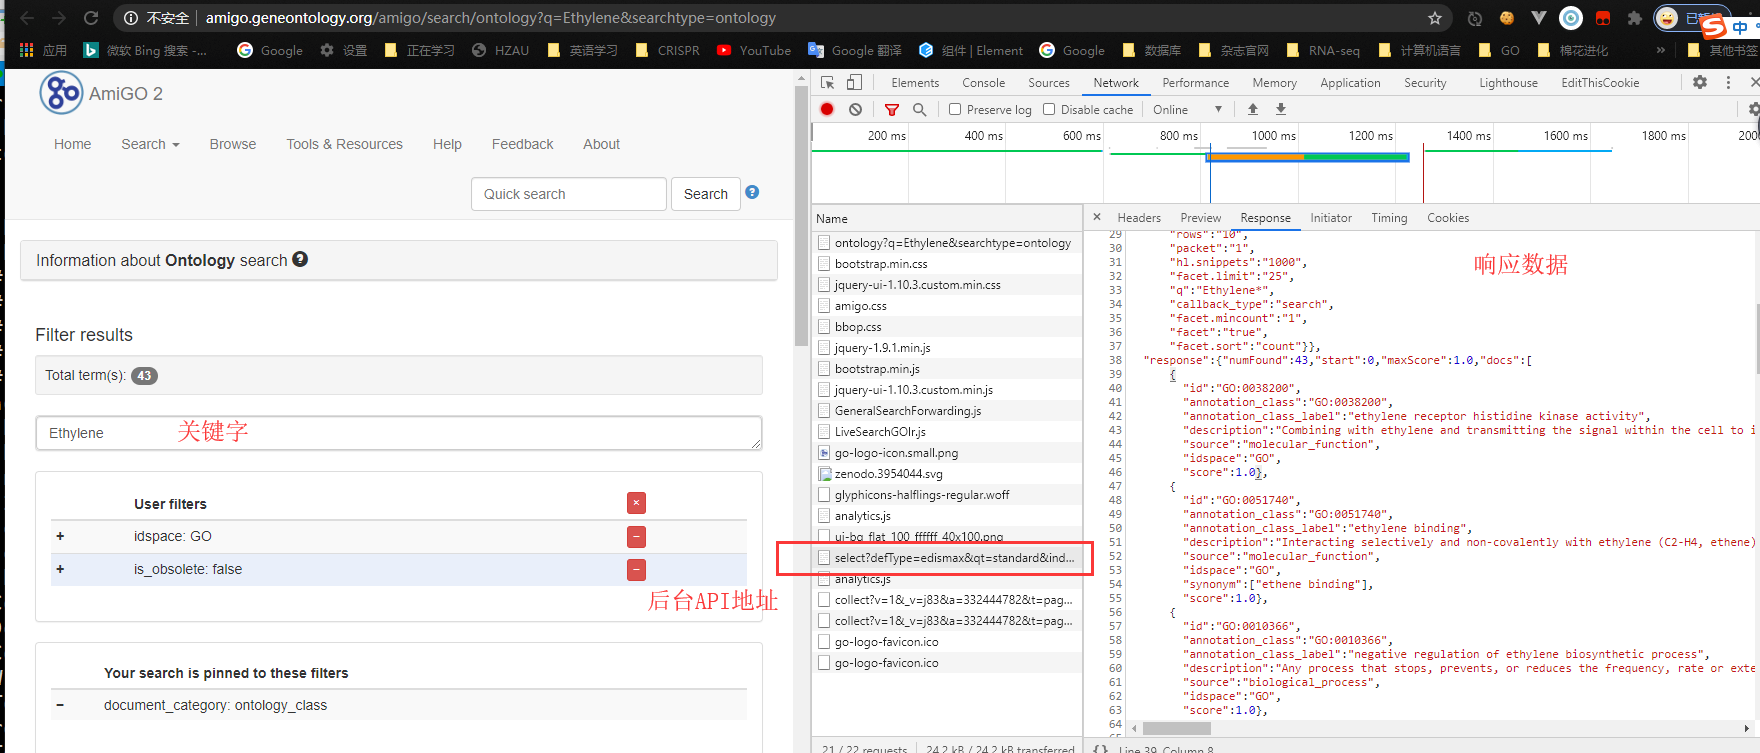Open the network search magnifier
Viewport: 1760px width, 753px height.
[919, 110]
